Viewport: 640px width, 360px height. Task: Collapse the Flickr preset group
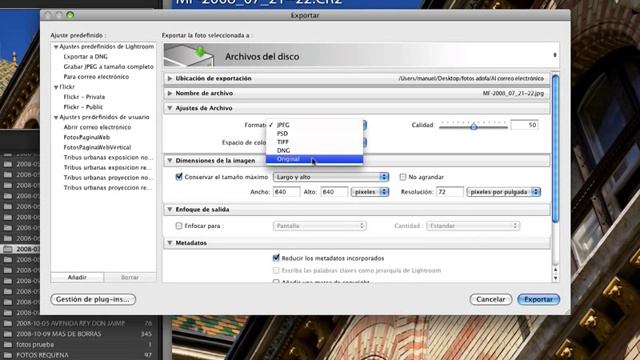56,87
